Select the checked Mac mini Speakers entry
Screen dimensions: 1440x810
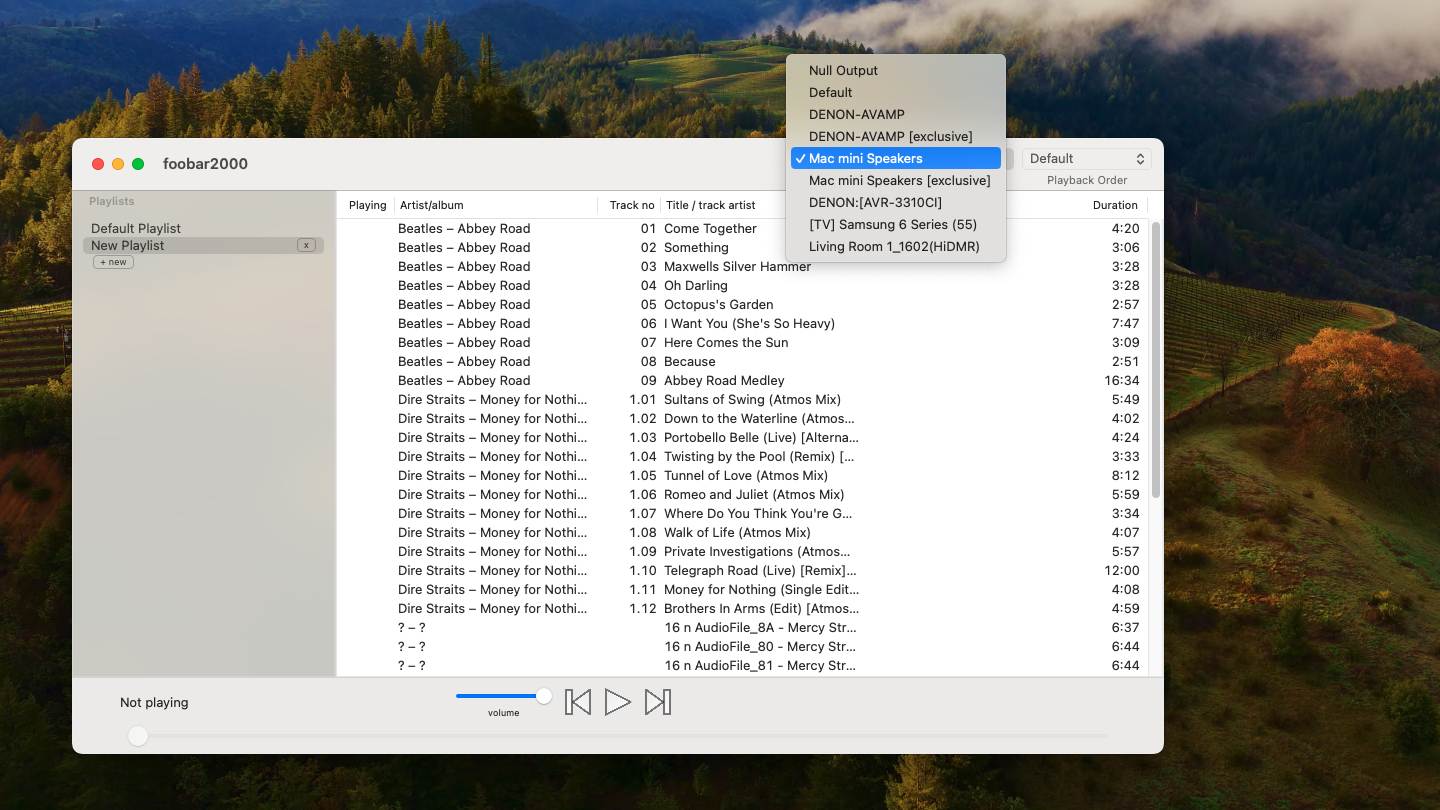896,158
